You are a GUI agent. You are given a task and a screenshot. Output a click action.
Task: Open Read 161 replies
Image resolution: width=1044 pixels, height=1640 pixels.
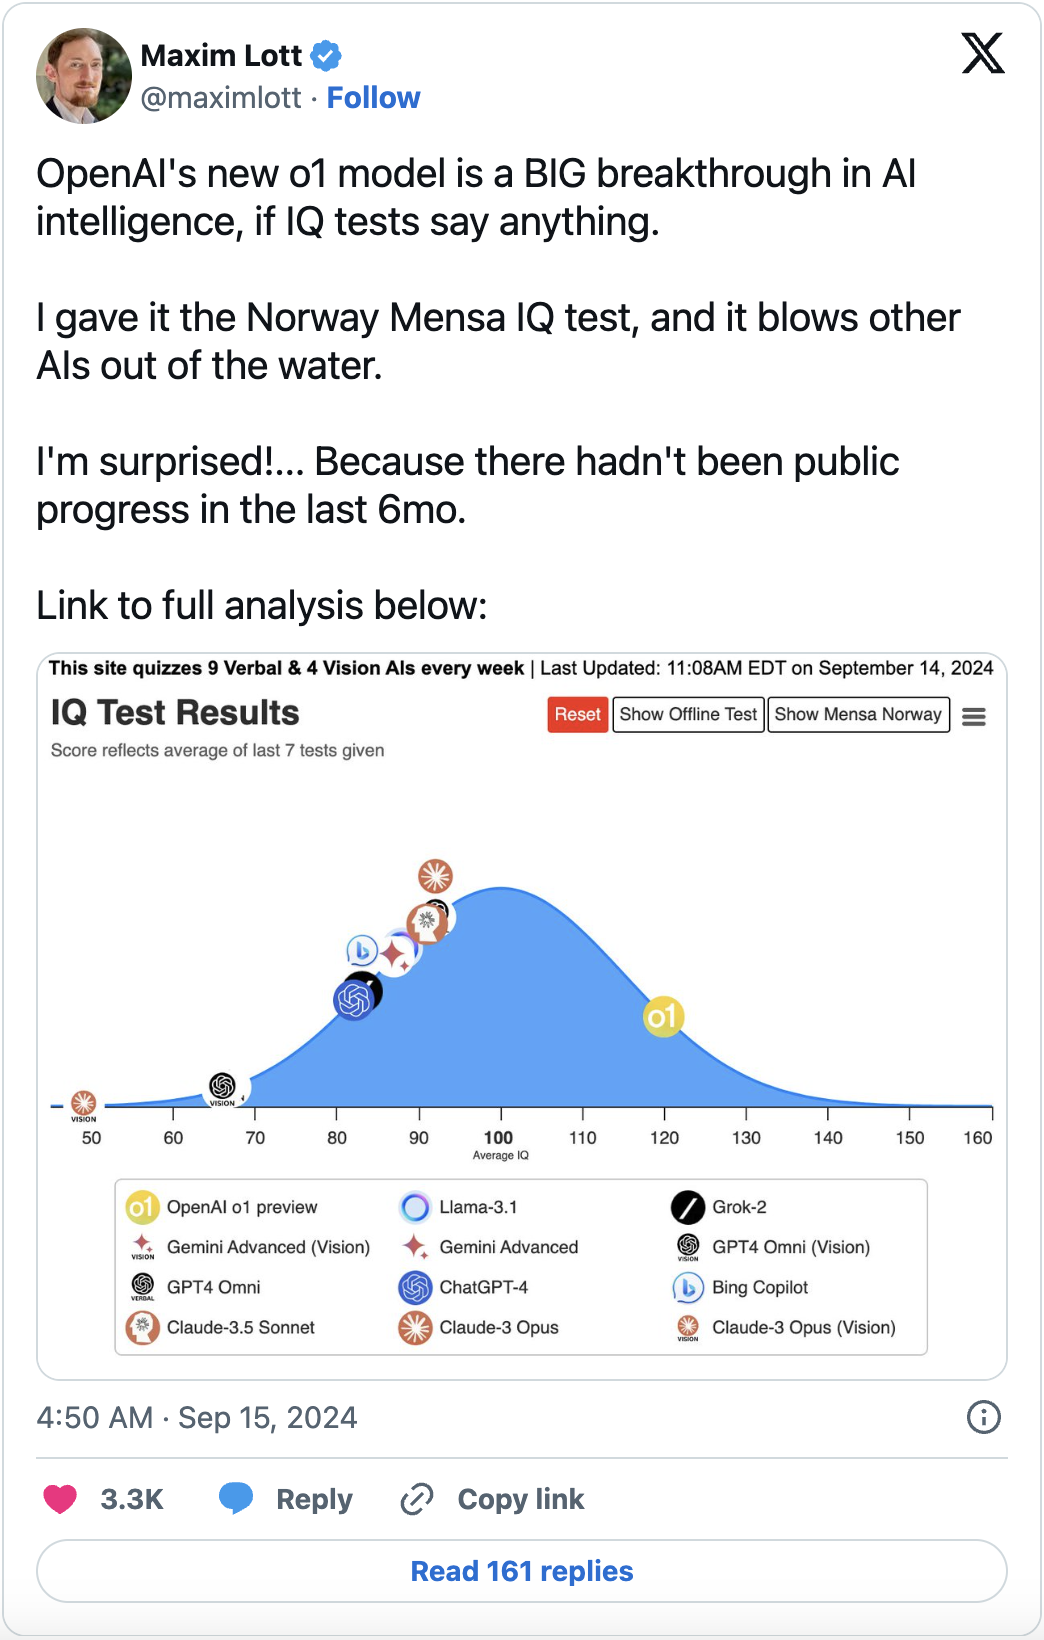point(522,1571)
